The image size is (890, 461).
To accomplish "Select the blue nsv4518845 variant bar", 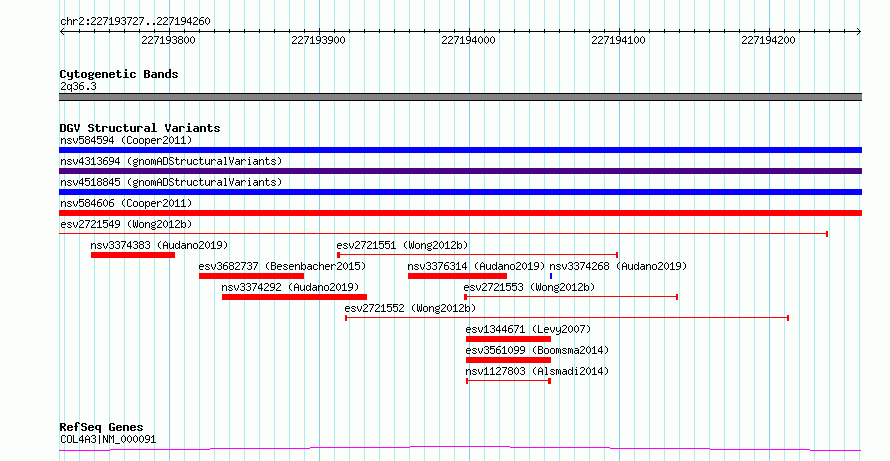I will [460, 192].
